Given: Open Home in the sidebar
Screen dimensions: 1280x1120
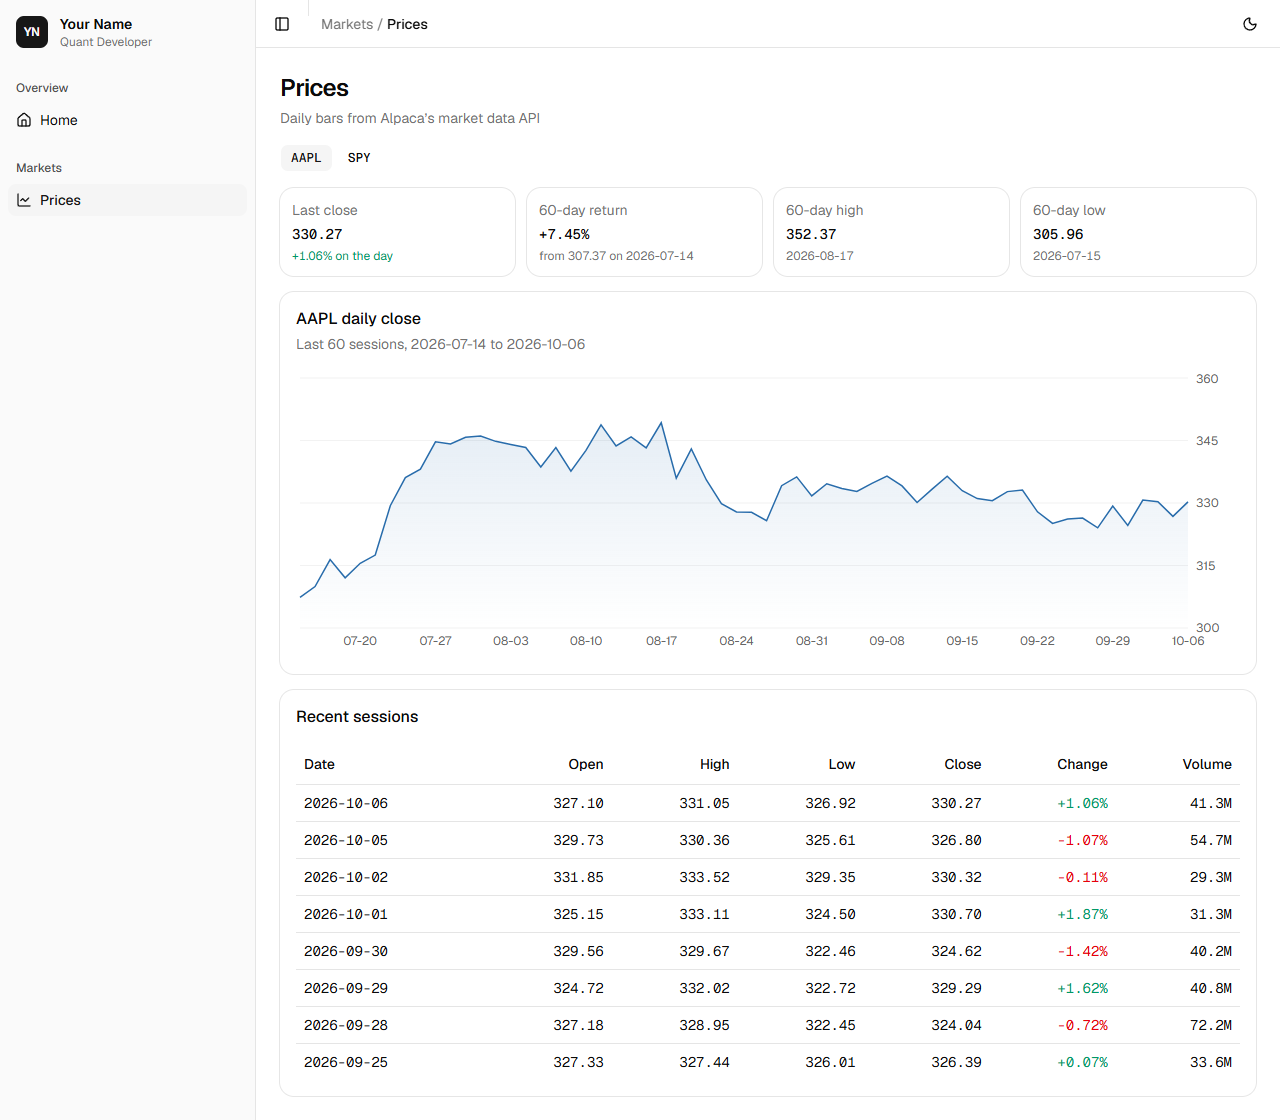Looking at the screenshot, I should [x=127, y=120].
